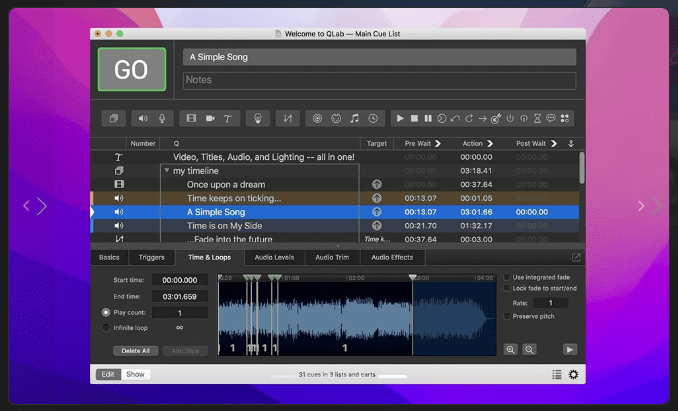Zoom out on the waveform
The width and height of the screenshot is (678, 411).
click(529, 350)
